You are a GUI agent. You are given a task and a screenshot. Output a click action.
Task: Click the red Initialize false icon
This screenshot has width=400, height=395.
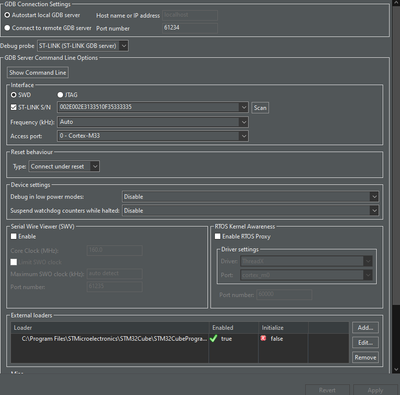pyautogui.click(x=263, y=338)
